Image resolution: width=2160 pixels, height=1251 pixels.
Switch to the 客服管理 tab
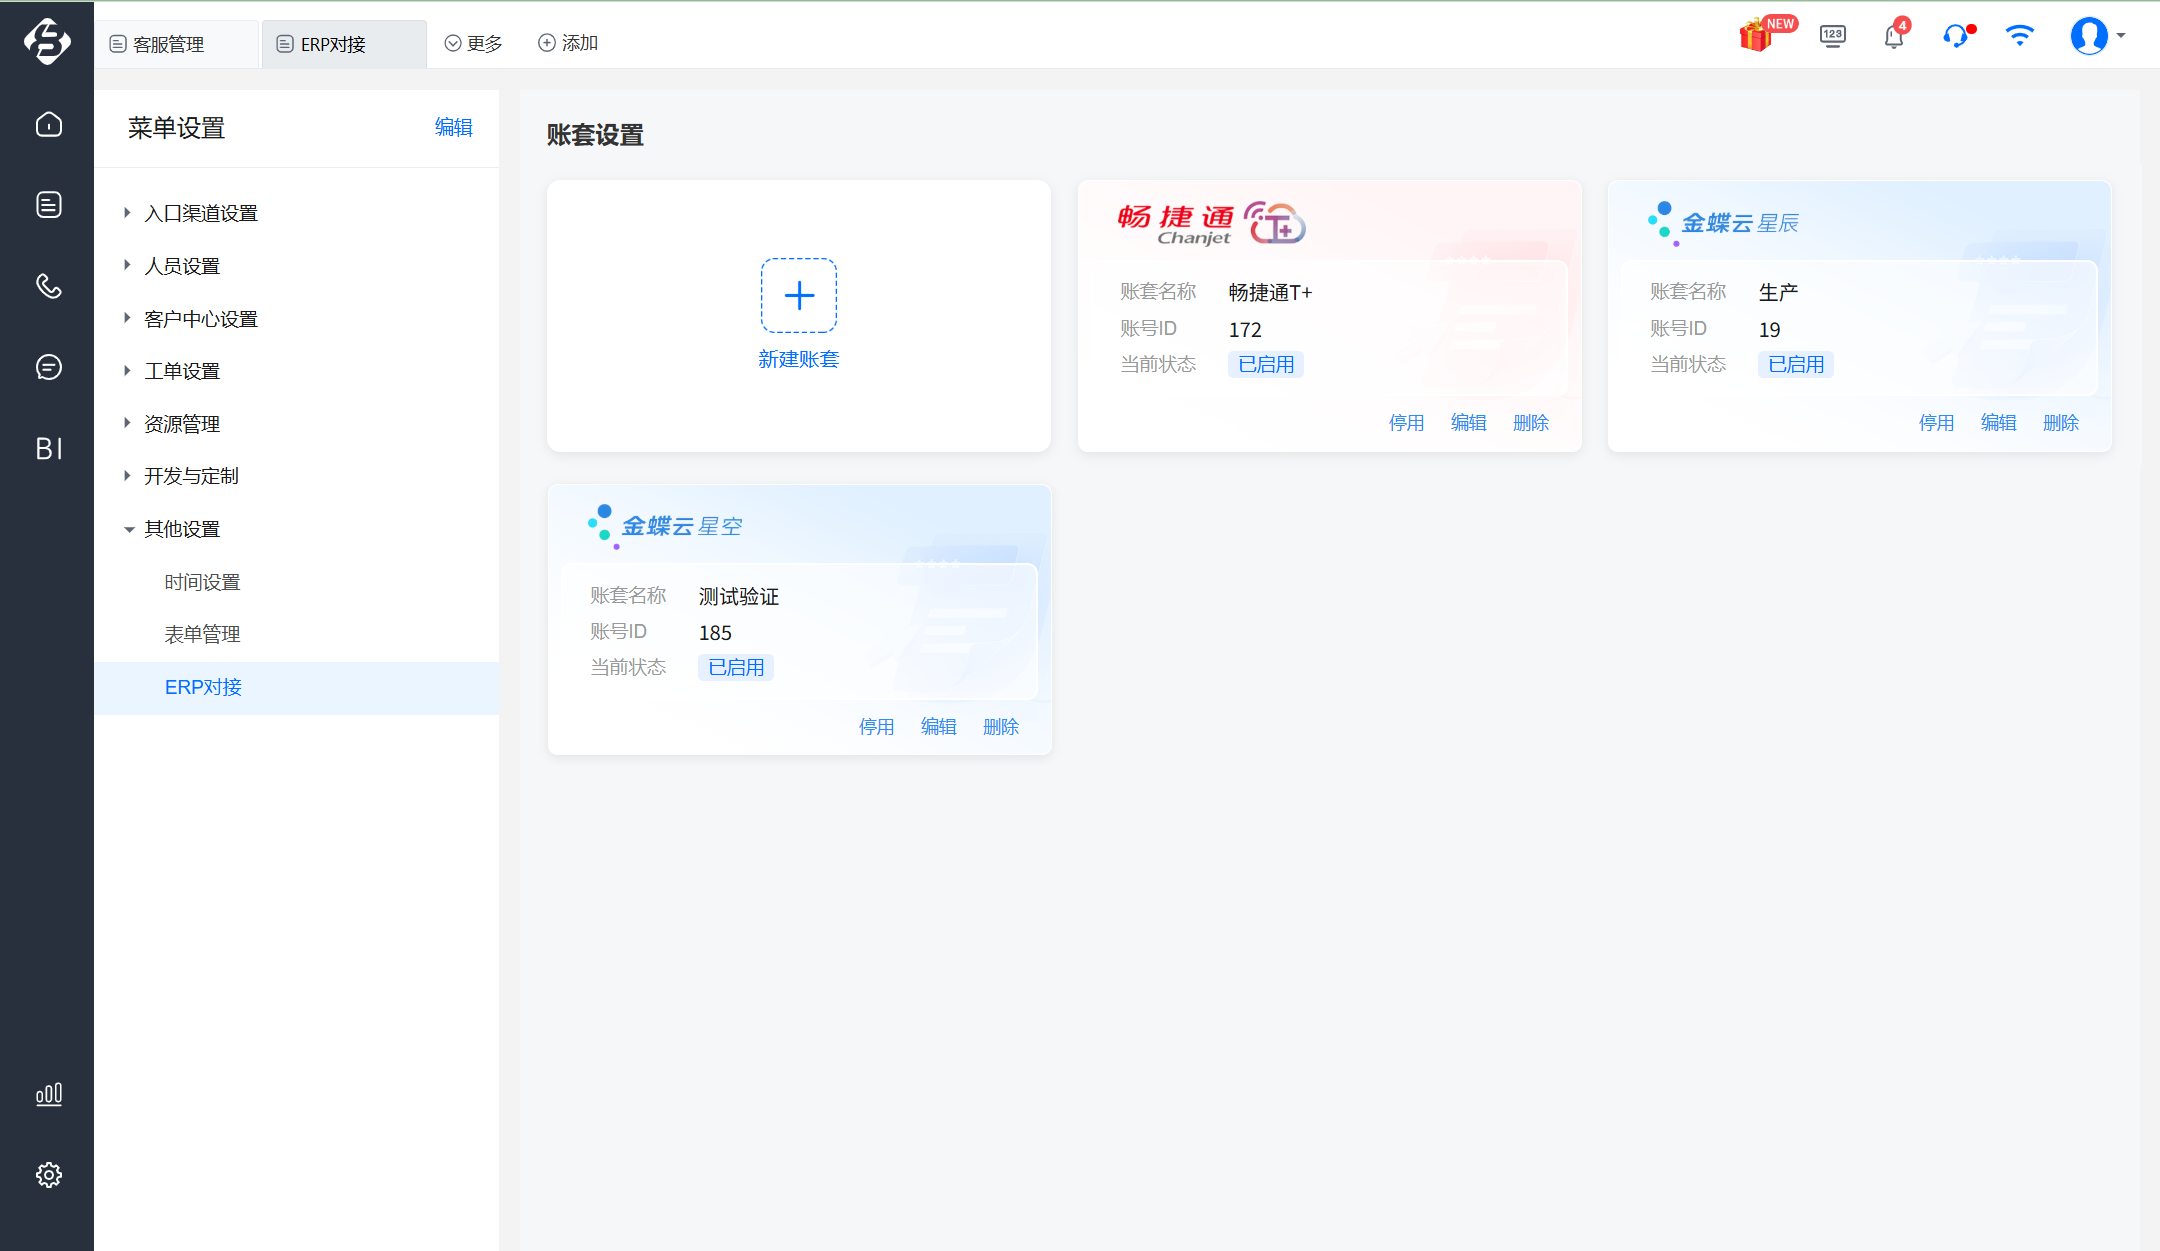coord(176,44)
